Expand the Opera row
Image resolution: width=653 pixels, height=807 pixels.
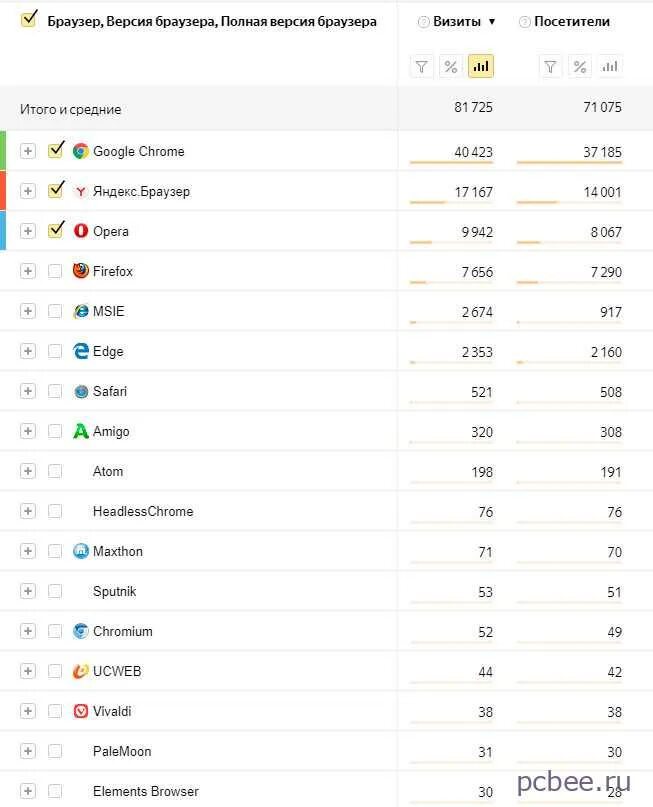[x=28, y=231]
